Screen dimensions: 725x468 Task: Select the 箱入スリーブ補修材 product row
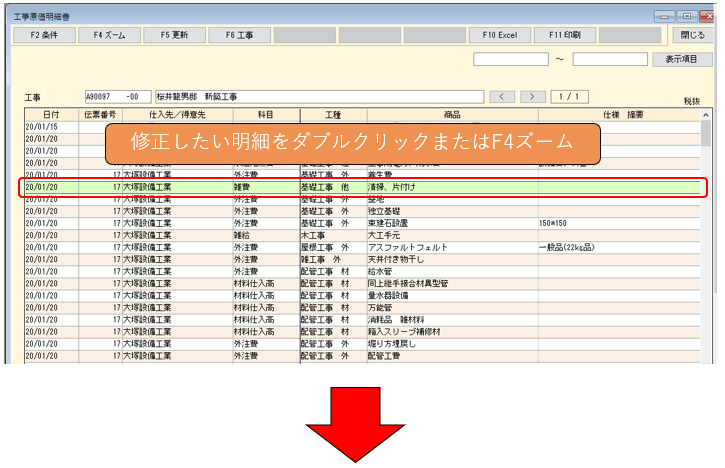pos(363,332)
